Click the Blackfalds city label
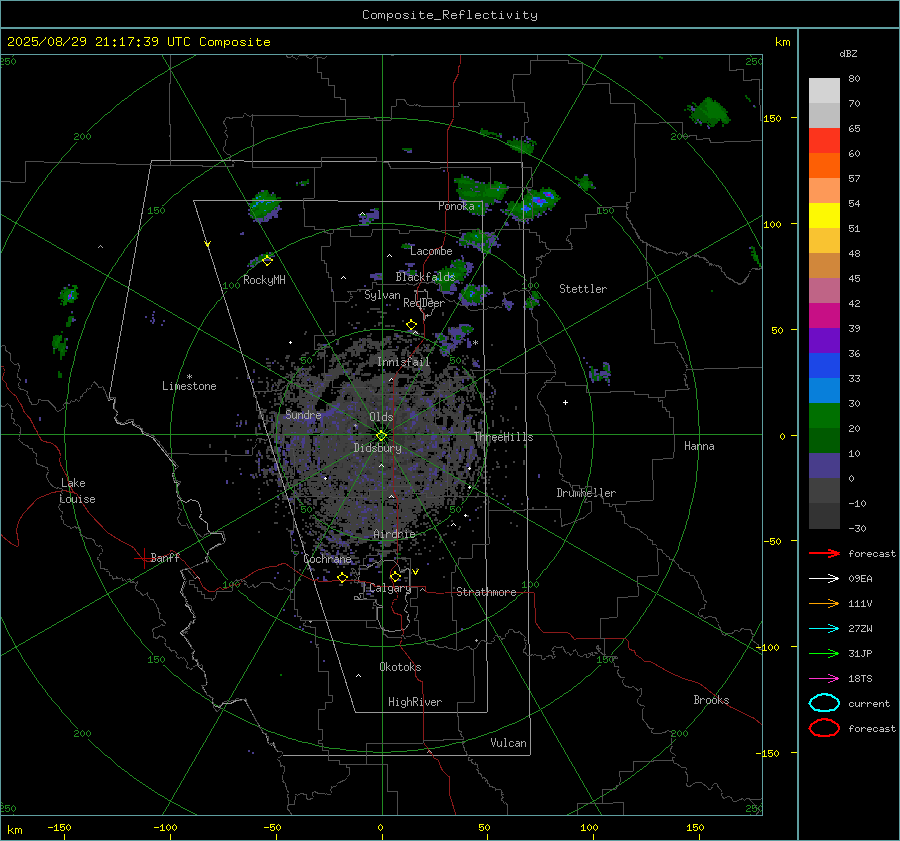This screenshot has height=841, width=900. tap(425, 277)
